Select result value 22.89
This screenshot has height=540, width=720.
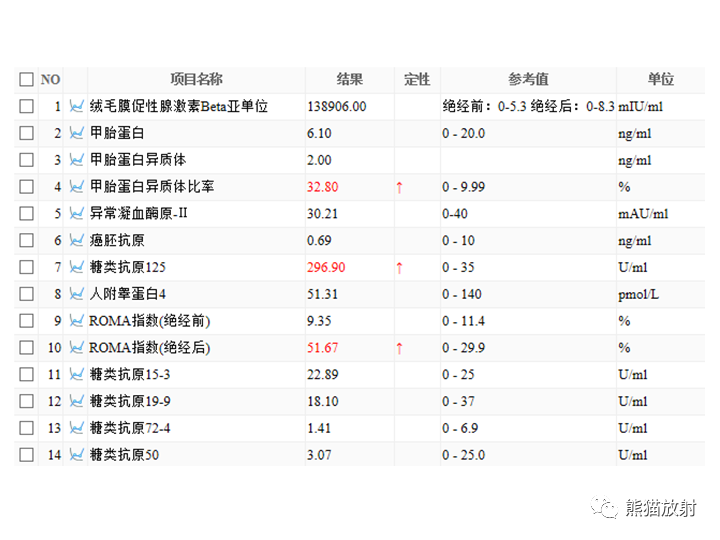point(322,374)
